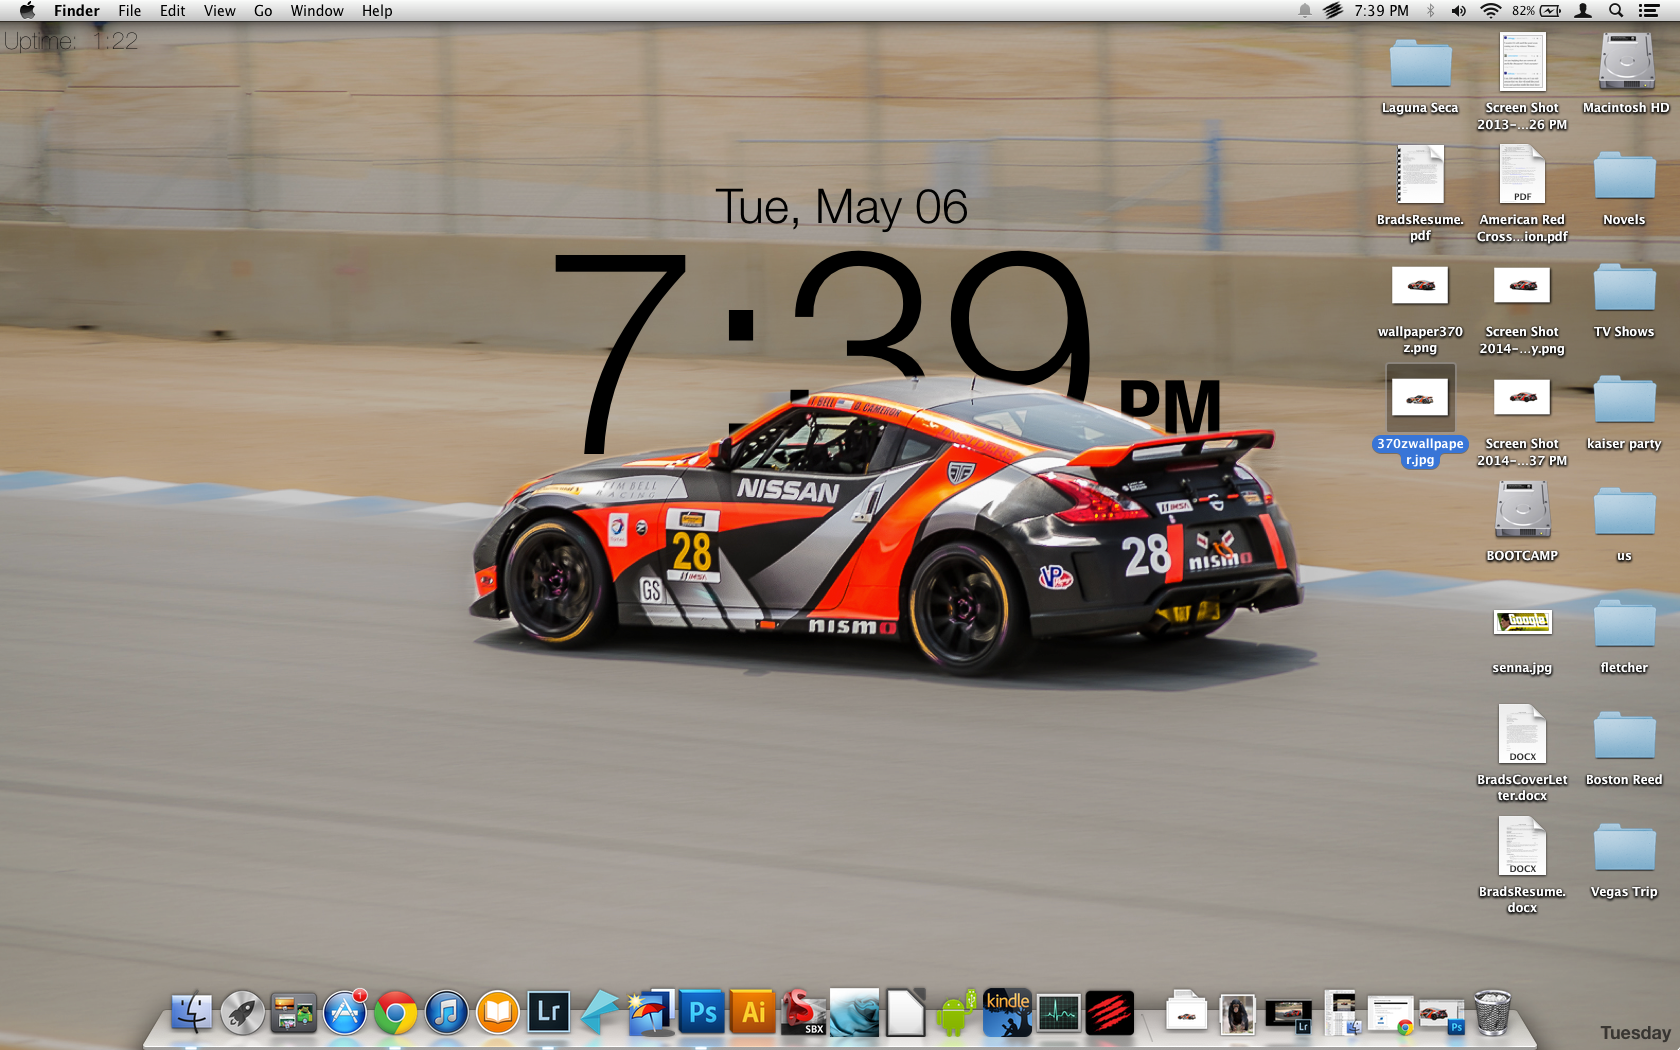The height and width of the screenshot is (1050, 1680).
Task: Open the Help menu
Action: tap(377, 11)
